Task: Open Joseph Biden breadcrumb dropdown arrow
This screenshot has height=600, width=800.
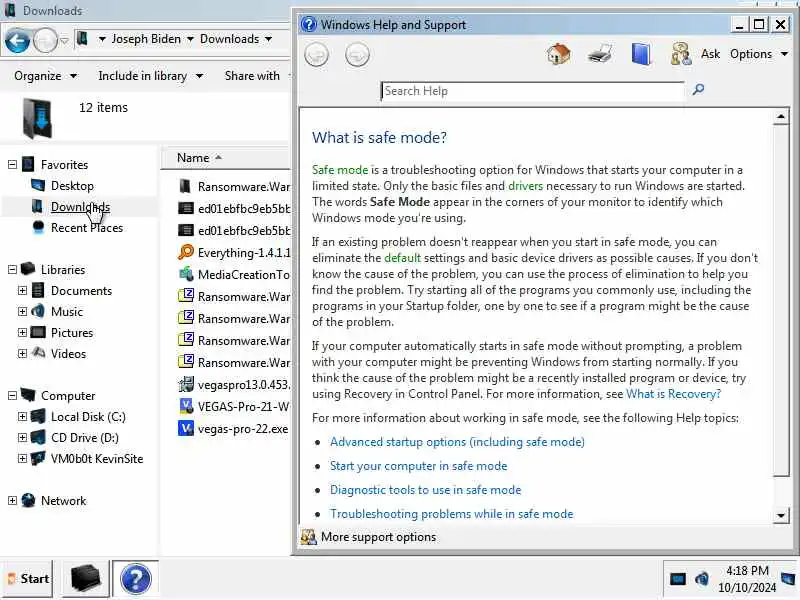Action: pyautogui.click(x=190, y=39)
